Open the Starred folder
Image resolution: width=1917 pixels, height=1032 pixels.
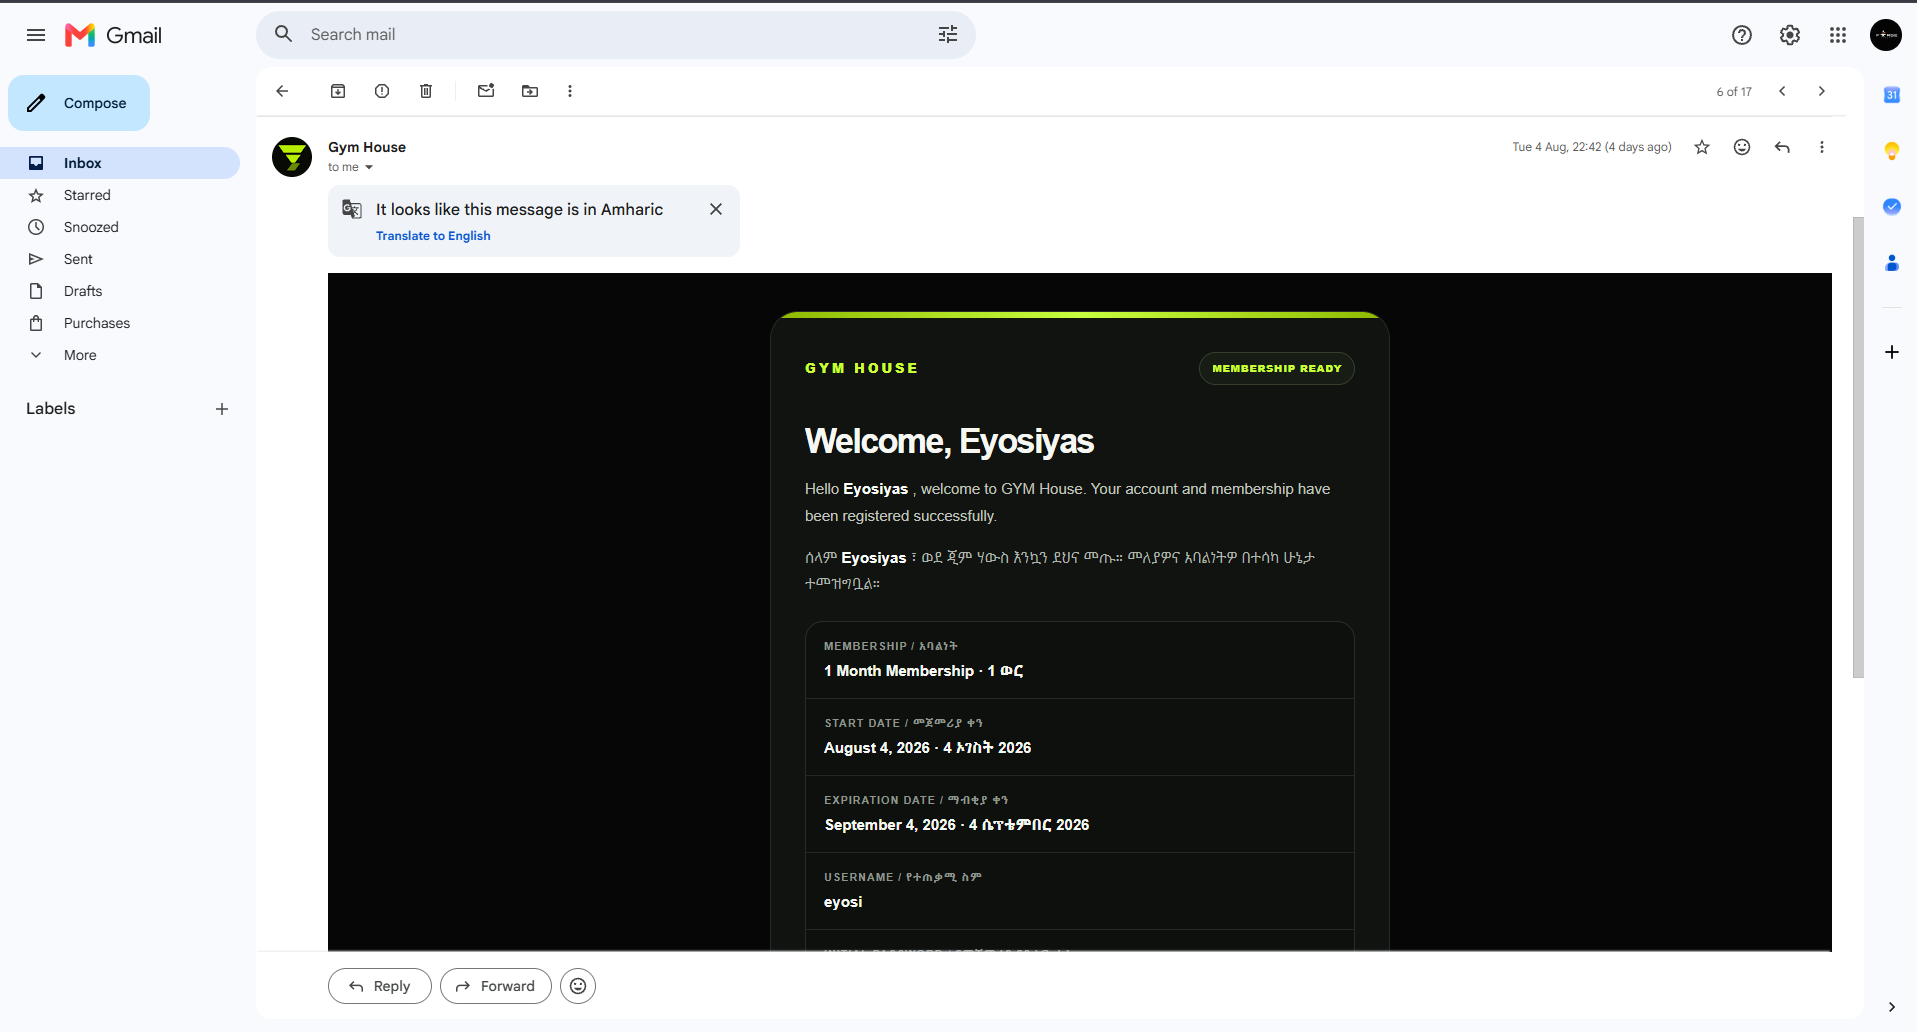click(x=120, y=195)
